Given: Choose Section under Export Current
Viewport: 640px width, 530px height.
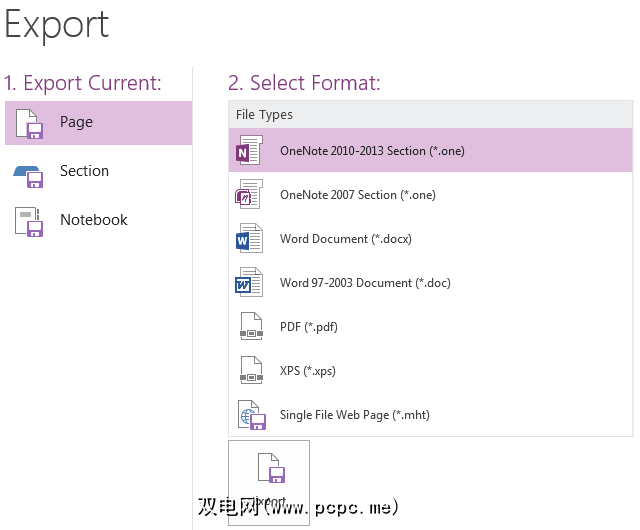Looking at the screenshot, I should [84, 171].
